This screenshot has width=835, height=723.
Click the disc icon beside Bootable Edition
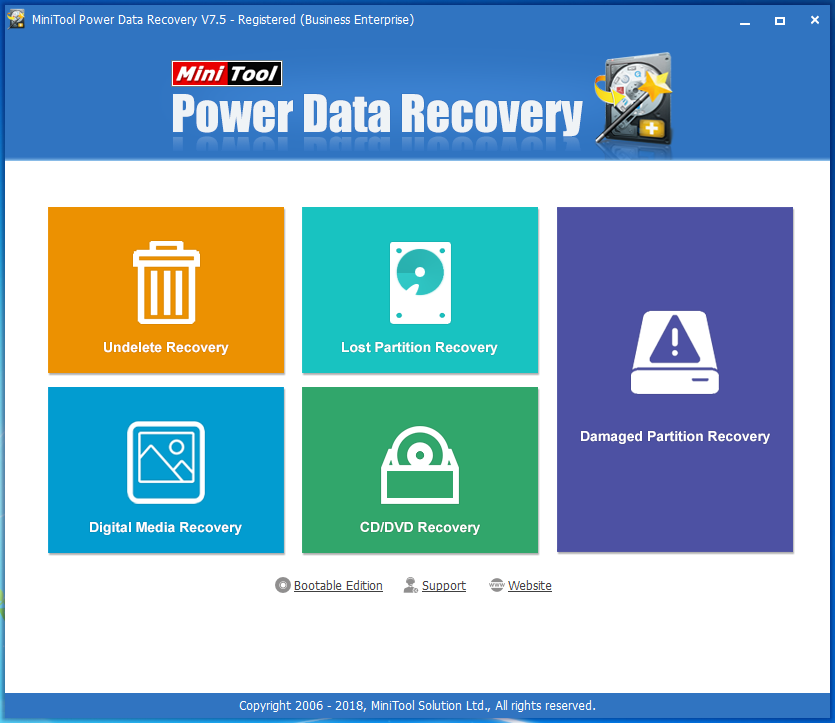(x=283, y=585)
